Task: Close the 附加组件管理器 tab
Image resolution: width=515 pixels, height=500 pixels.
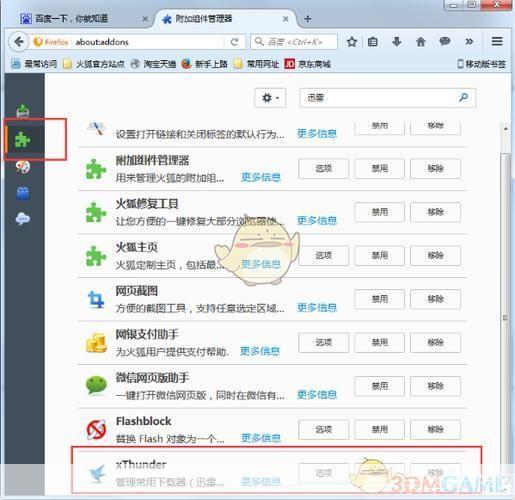Action: [285, 19]
